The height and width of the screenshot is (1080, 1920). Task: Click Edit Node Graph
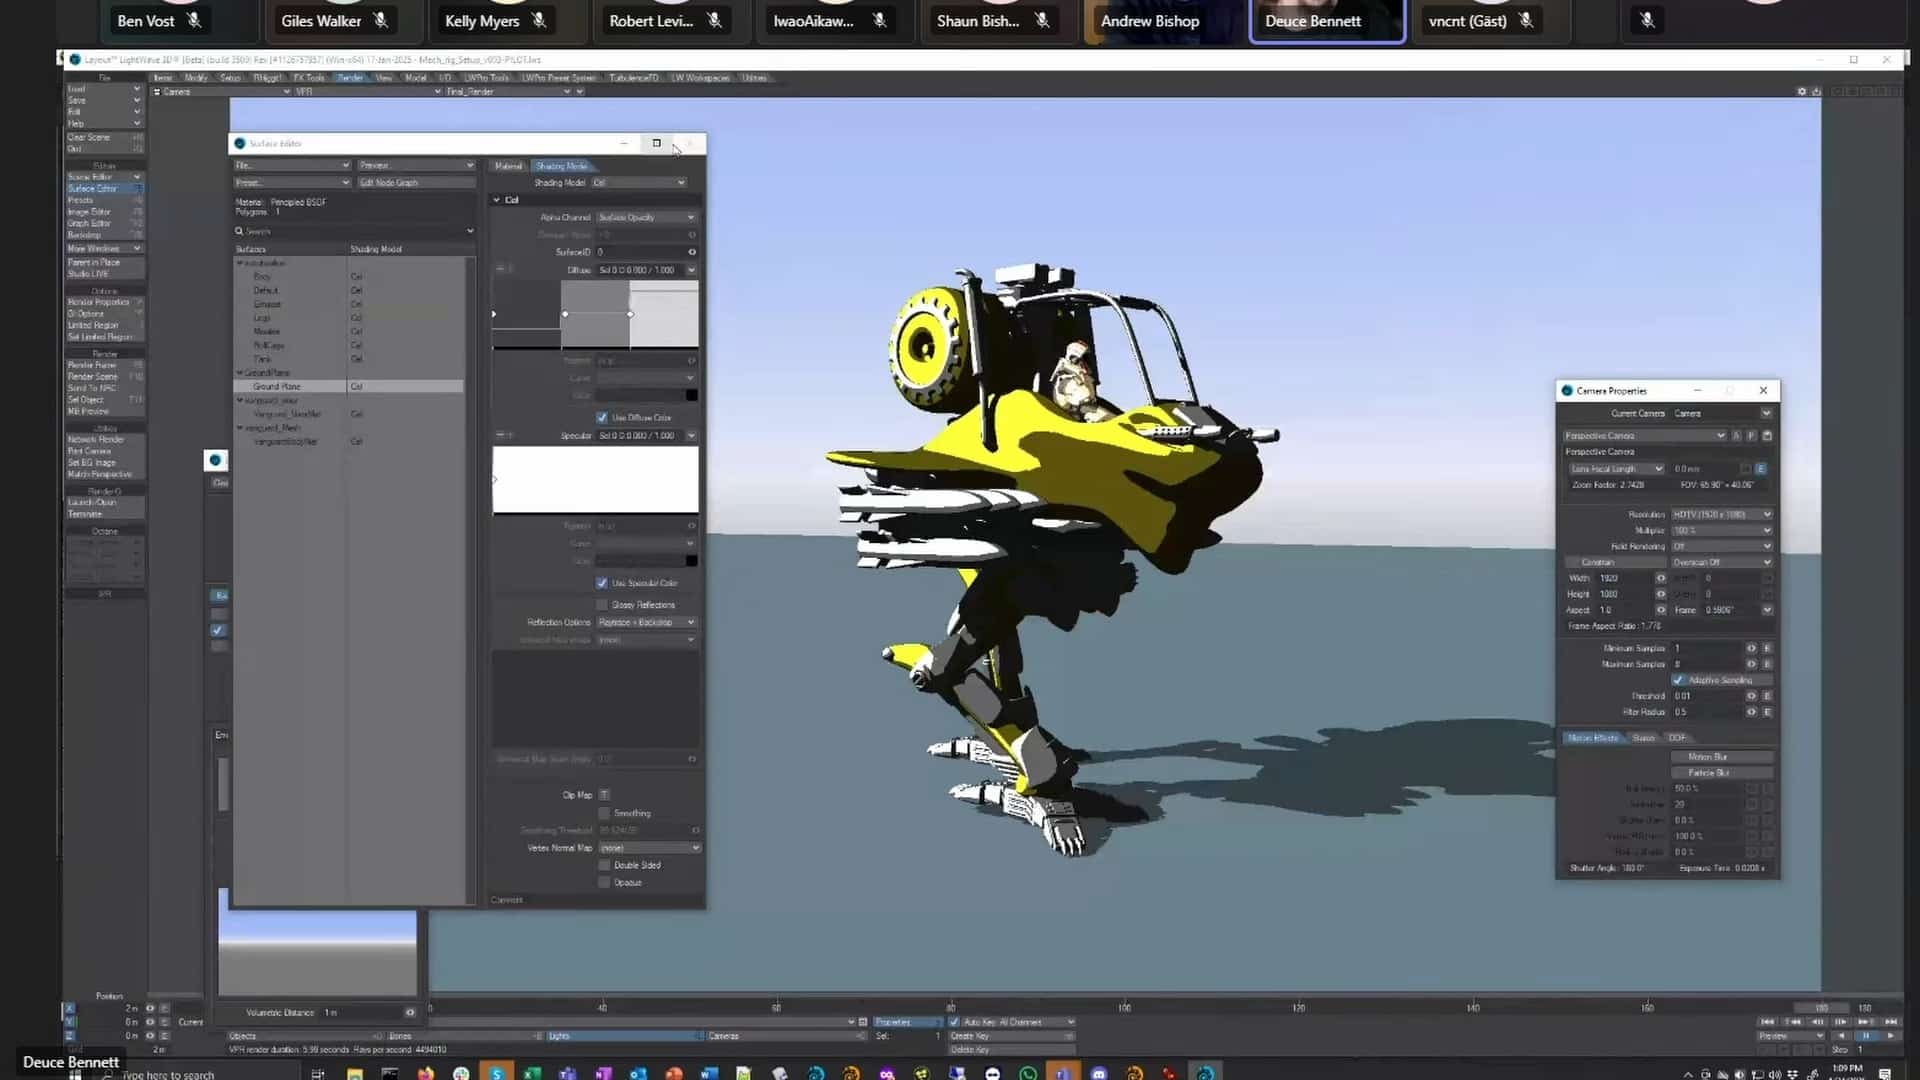click(x=416, y=182)
